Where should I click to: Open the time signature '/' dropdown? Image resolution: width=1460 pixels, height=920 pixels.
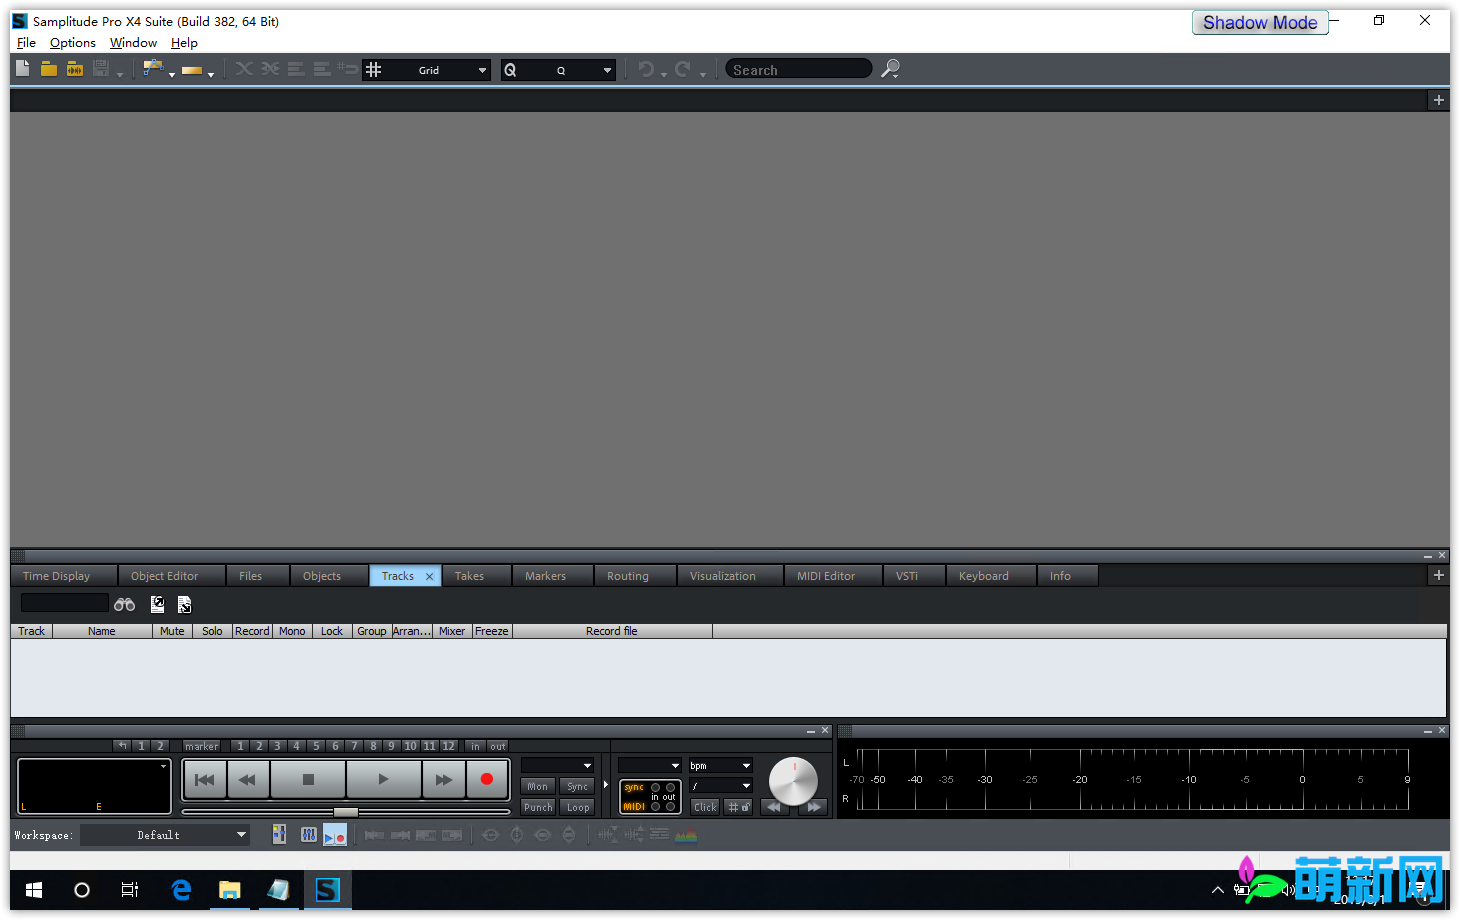tap(720, 786)
